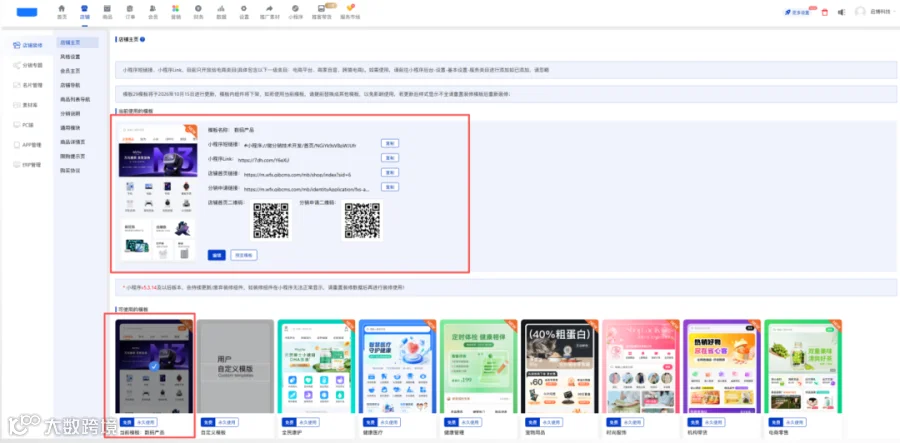Click the 店铺首页二维码 shop homepage QR code

pyautogui.click(x=271, y=220)
